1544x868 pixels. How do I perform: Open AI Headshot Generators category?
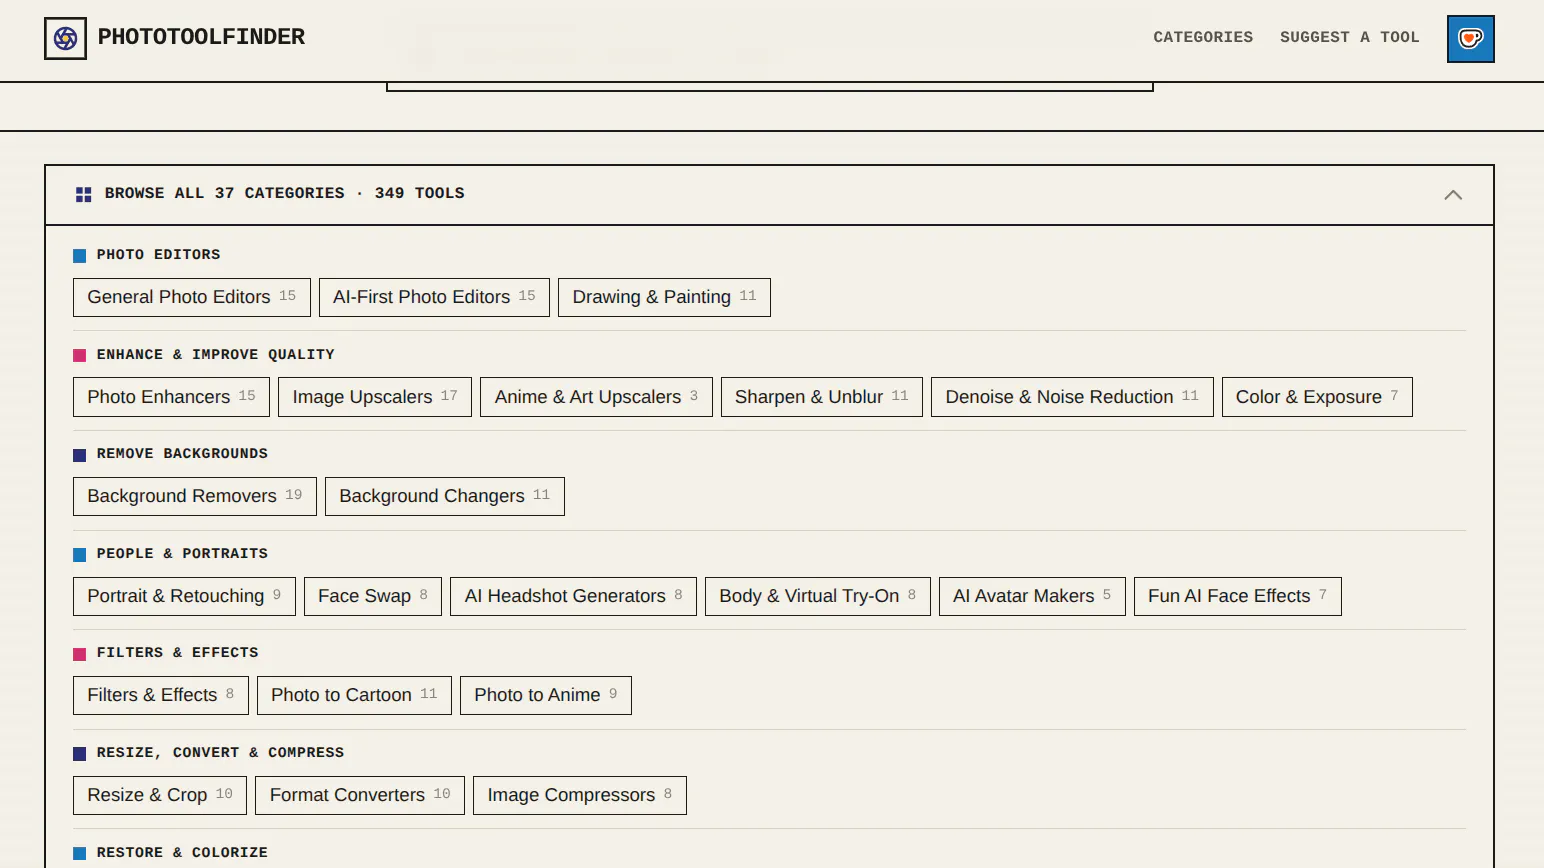point(573,596)
